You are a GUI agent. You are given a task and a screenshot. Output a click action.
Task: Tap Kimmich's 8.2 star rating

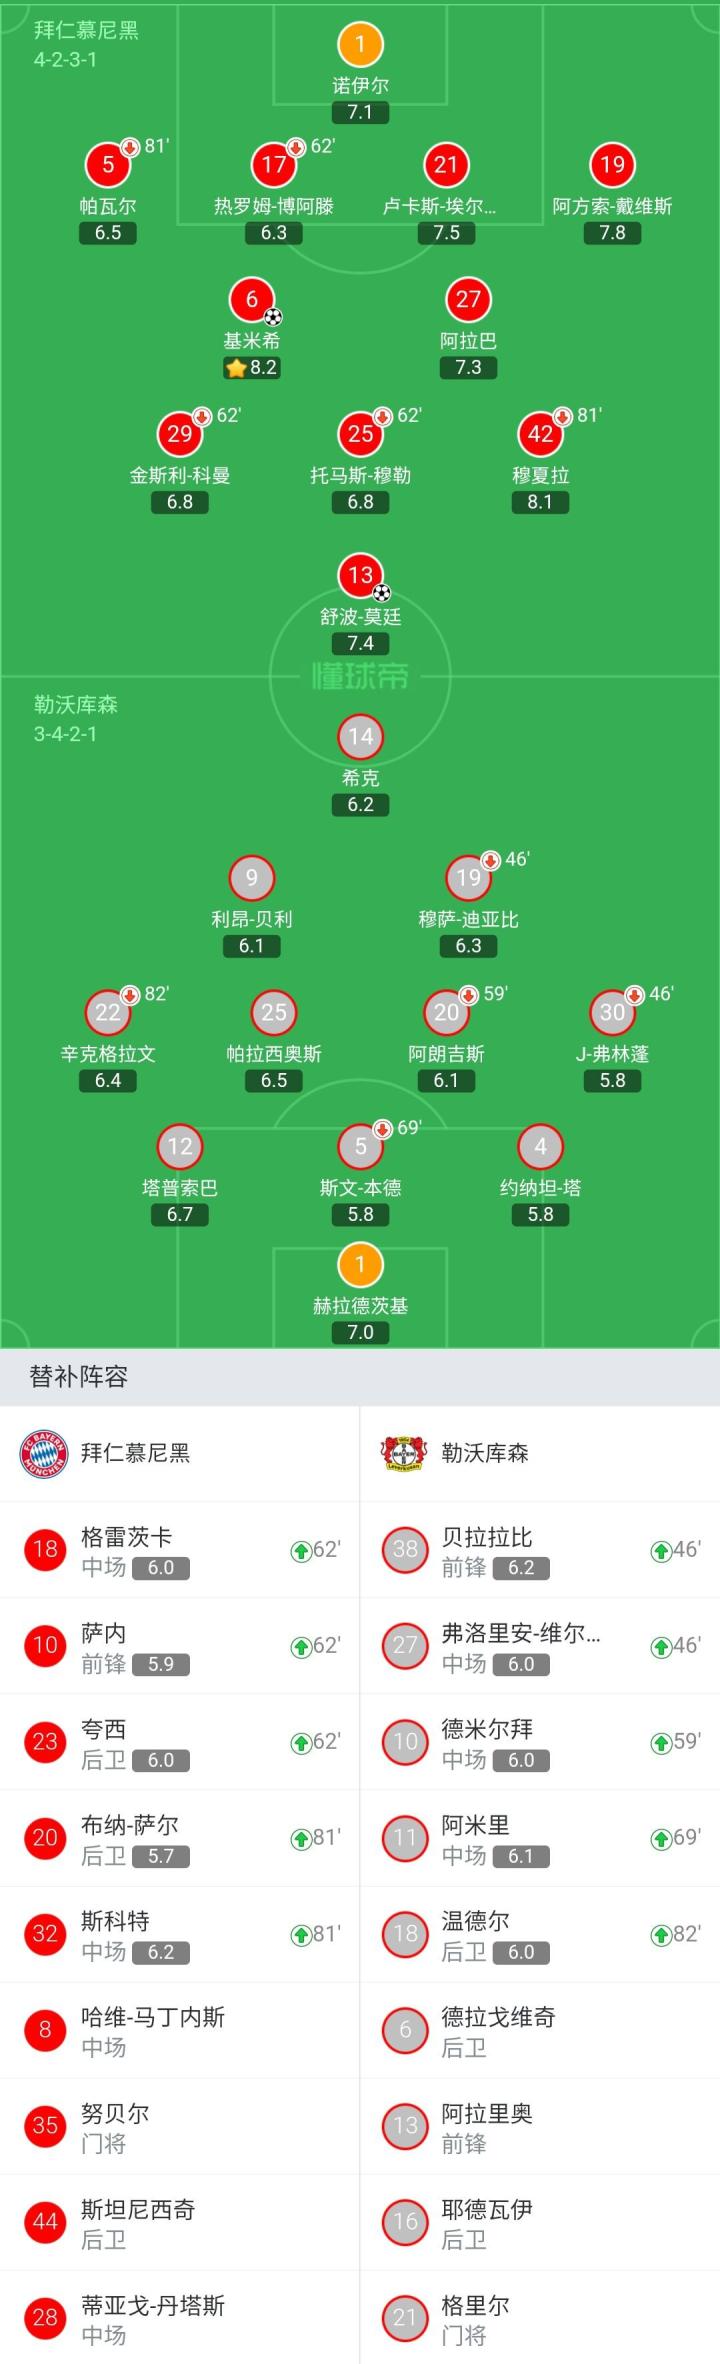(252, 368)
